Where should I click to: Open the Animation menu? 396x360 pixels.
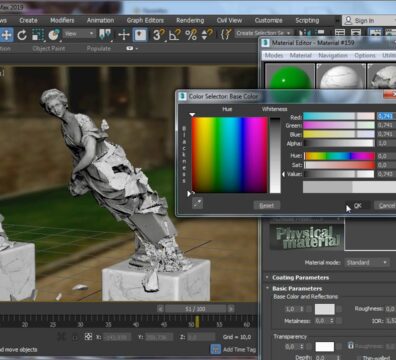click(100, 20)
